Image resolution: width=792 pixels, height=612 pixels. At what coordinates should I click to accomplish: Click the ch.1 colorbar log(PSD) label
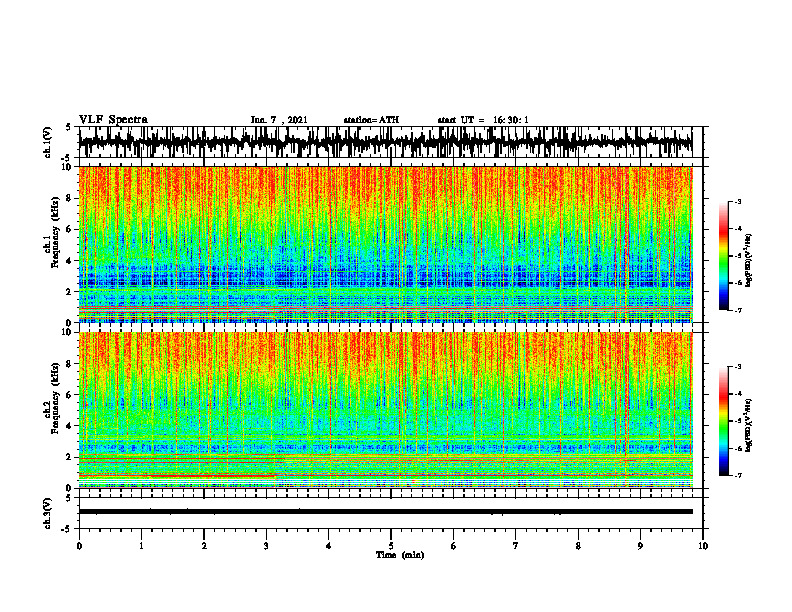pyautogui.click(x=749, y=260)
